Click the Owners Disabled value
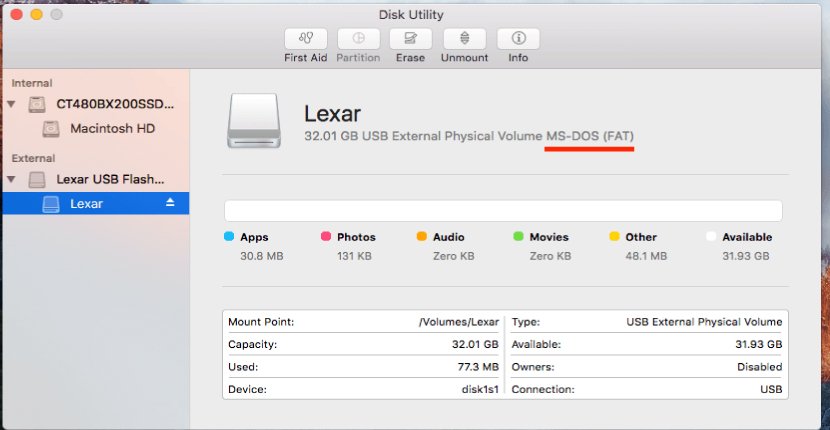 click(760, 366)
